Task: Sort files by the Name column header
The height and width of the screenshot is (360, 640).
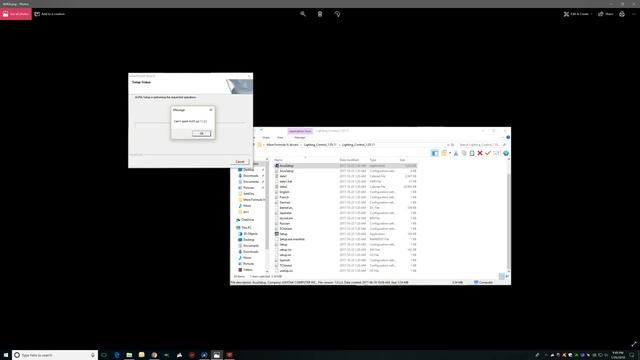Action: point(278,160)
